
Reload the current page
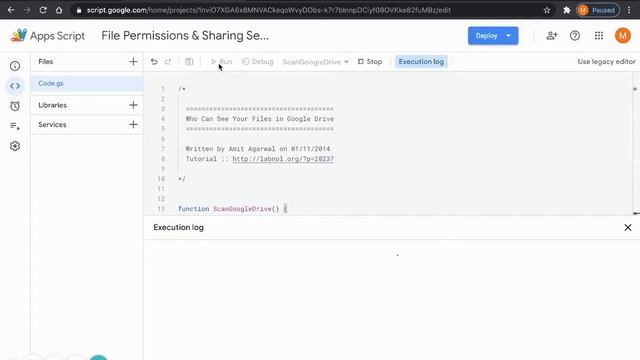pos(43,10)
